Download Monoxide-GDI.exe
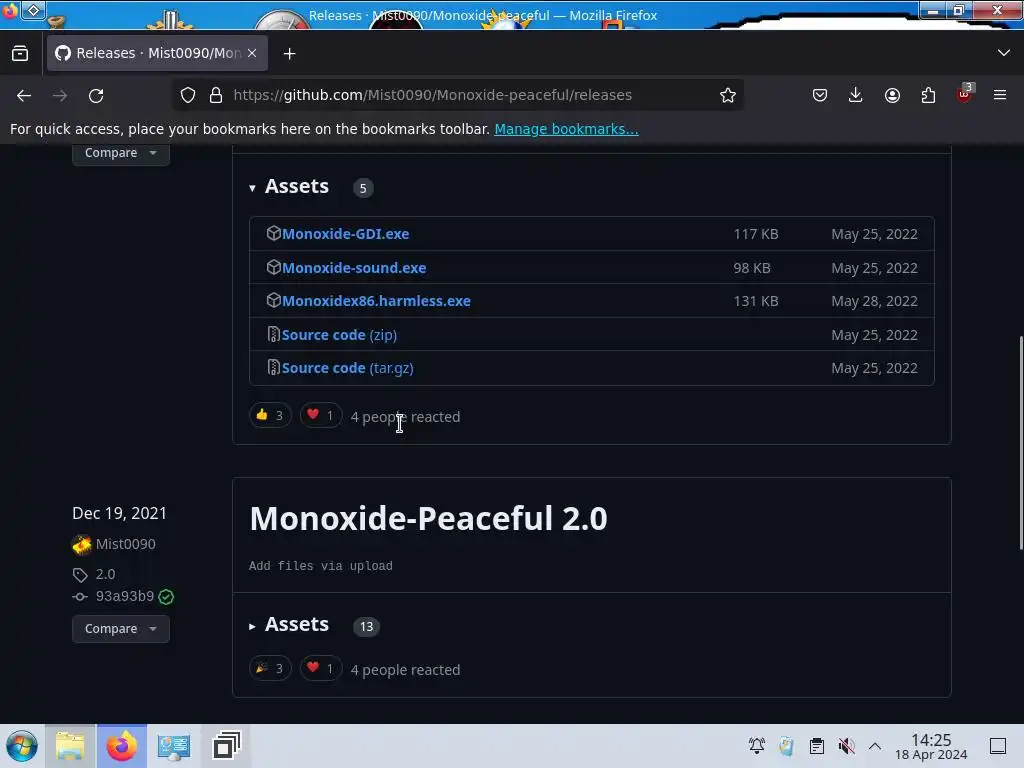 [345, 234]
